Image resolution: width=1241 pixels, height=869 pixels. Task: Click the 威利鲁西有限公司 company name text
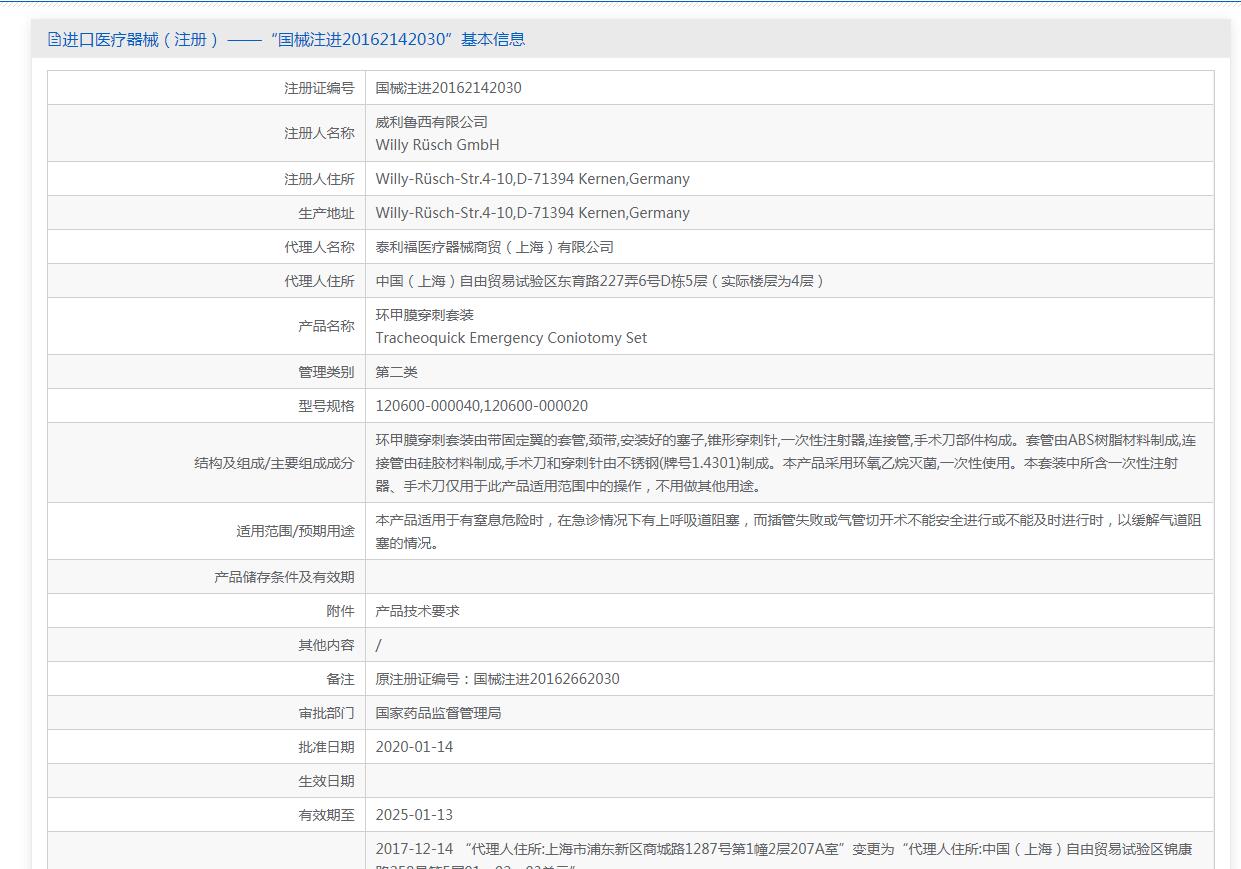click(431, 122)
